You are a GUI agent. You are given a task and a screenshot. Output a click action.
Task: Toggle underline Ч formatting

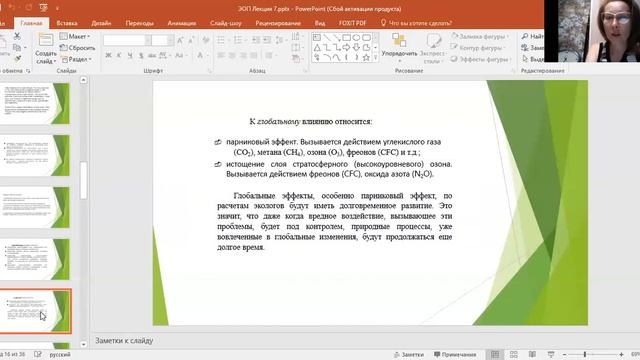tap(130, 55)
